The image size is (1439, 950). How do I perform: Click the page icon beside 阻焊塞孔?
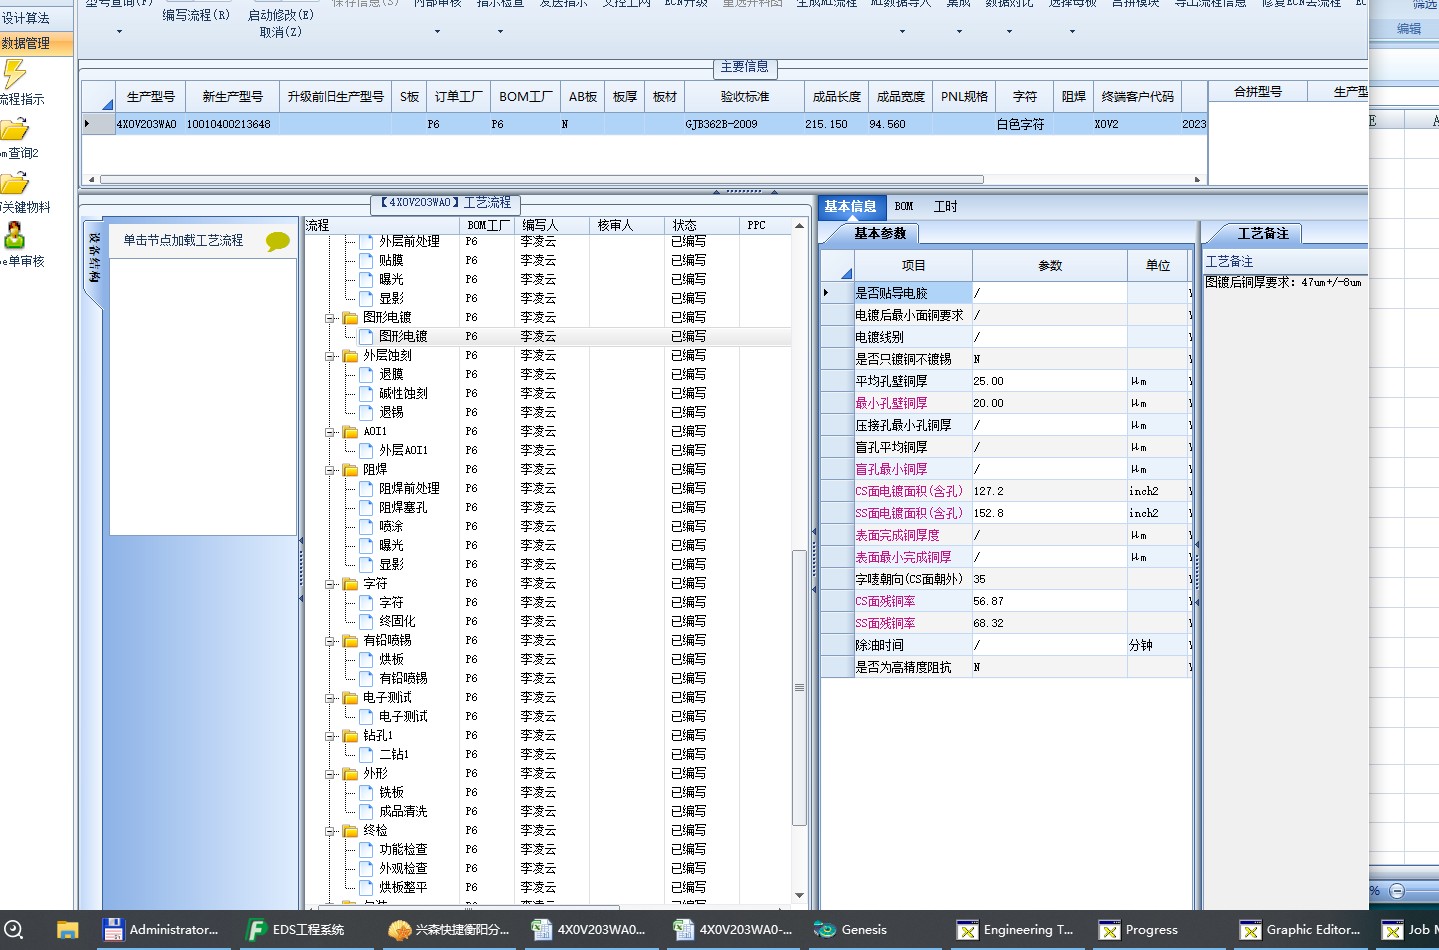366,507
